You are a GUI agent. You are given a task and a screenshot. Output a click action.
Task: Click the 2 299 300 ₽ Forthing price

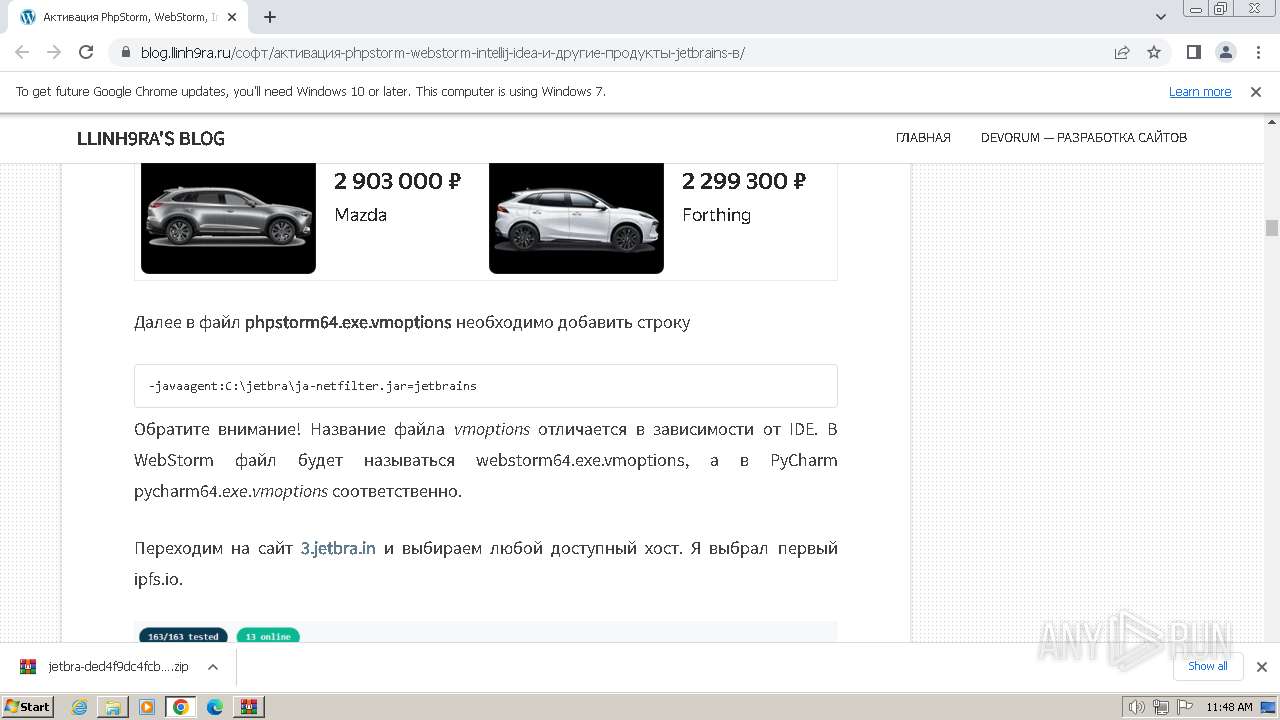[x=744, y=181]
